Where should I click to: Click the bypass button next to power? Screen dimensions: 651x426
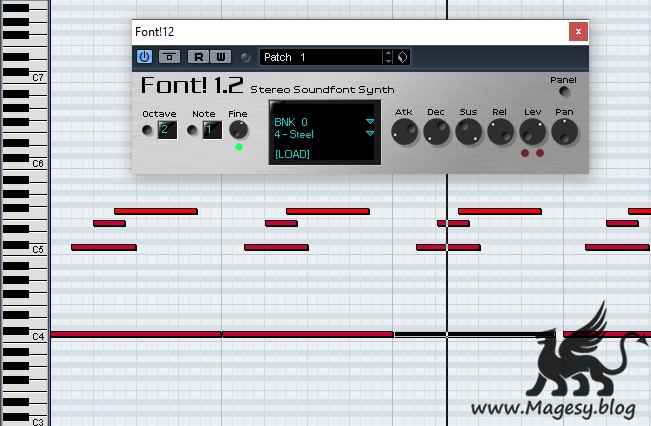171,57
